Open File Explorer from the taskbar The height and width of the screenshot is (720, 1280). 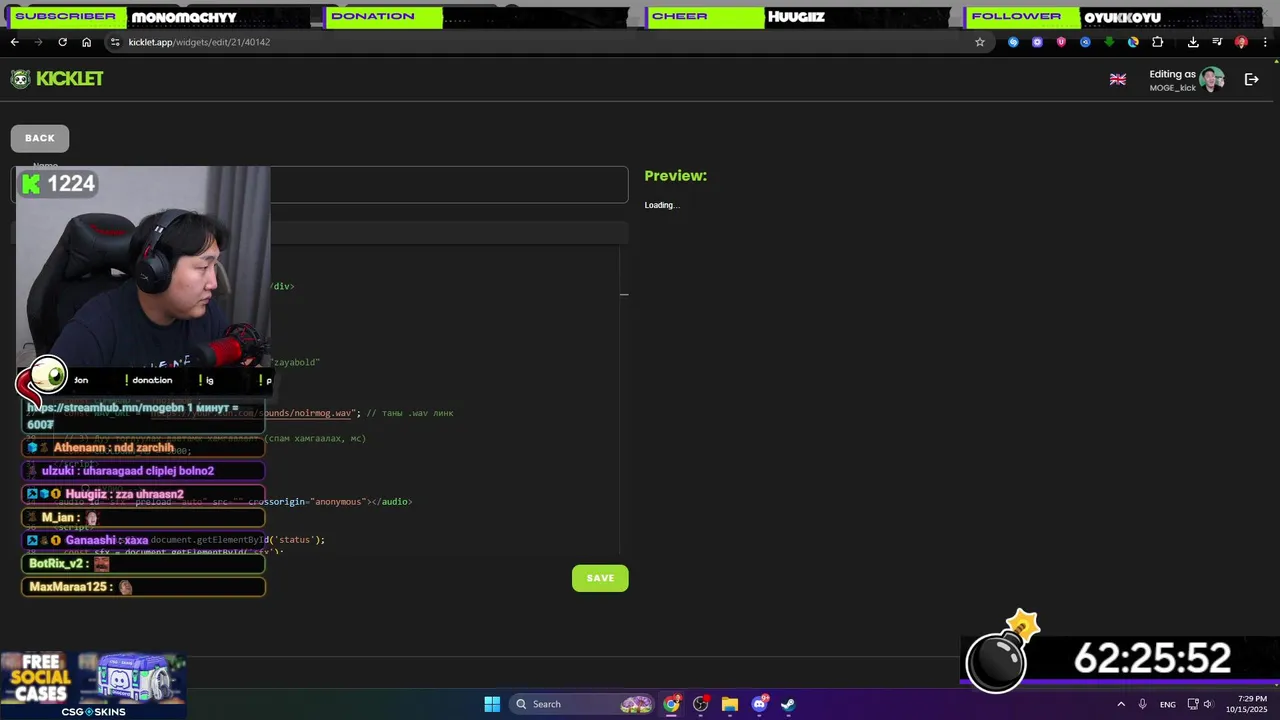coord(730,704)
